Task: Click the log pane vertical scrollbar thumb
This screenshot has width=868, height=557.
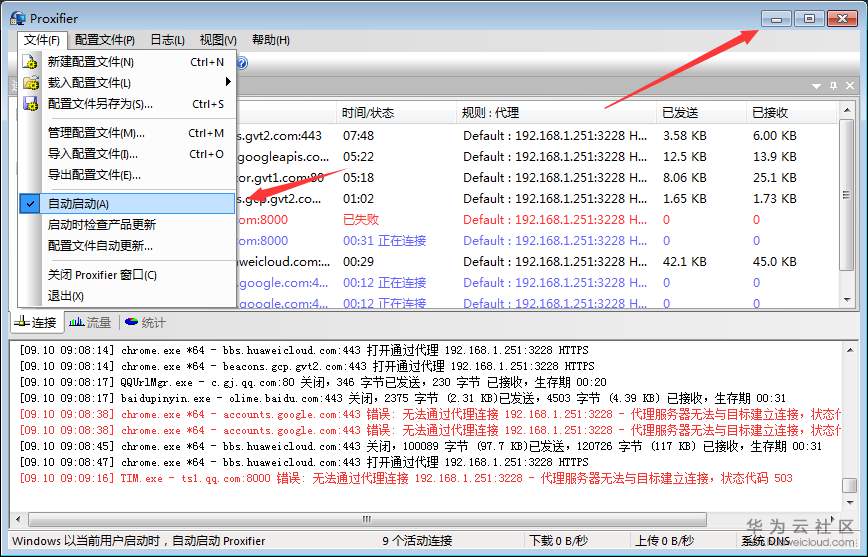Action: point(850,485)
